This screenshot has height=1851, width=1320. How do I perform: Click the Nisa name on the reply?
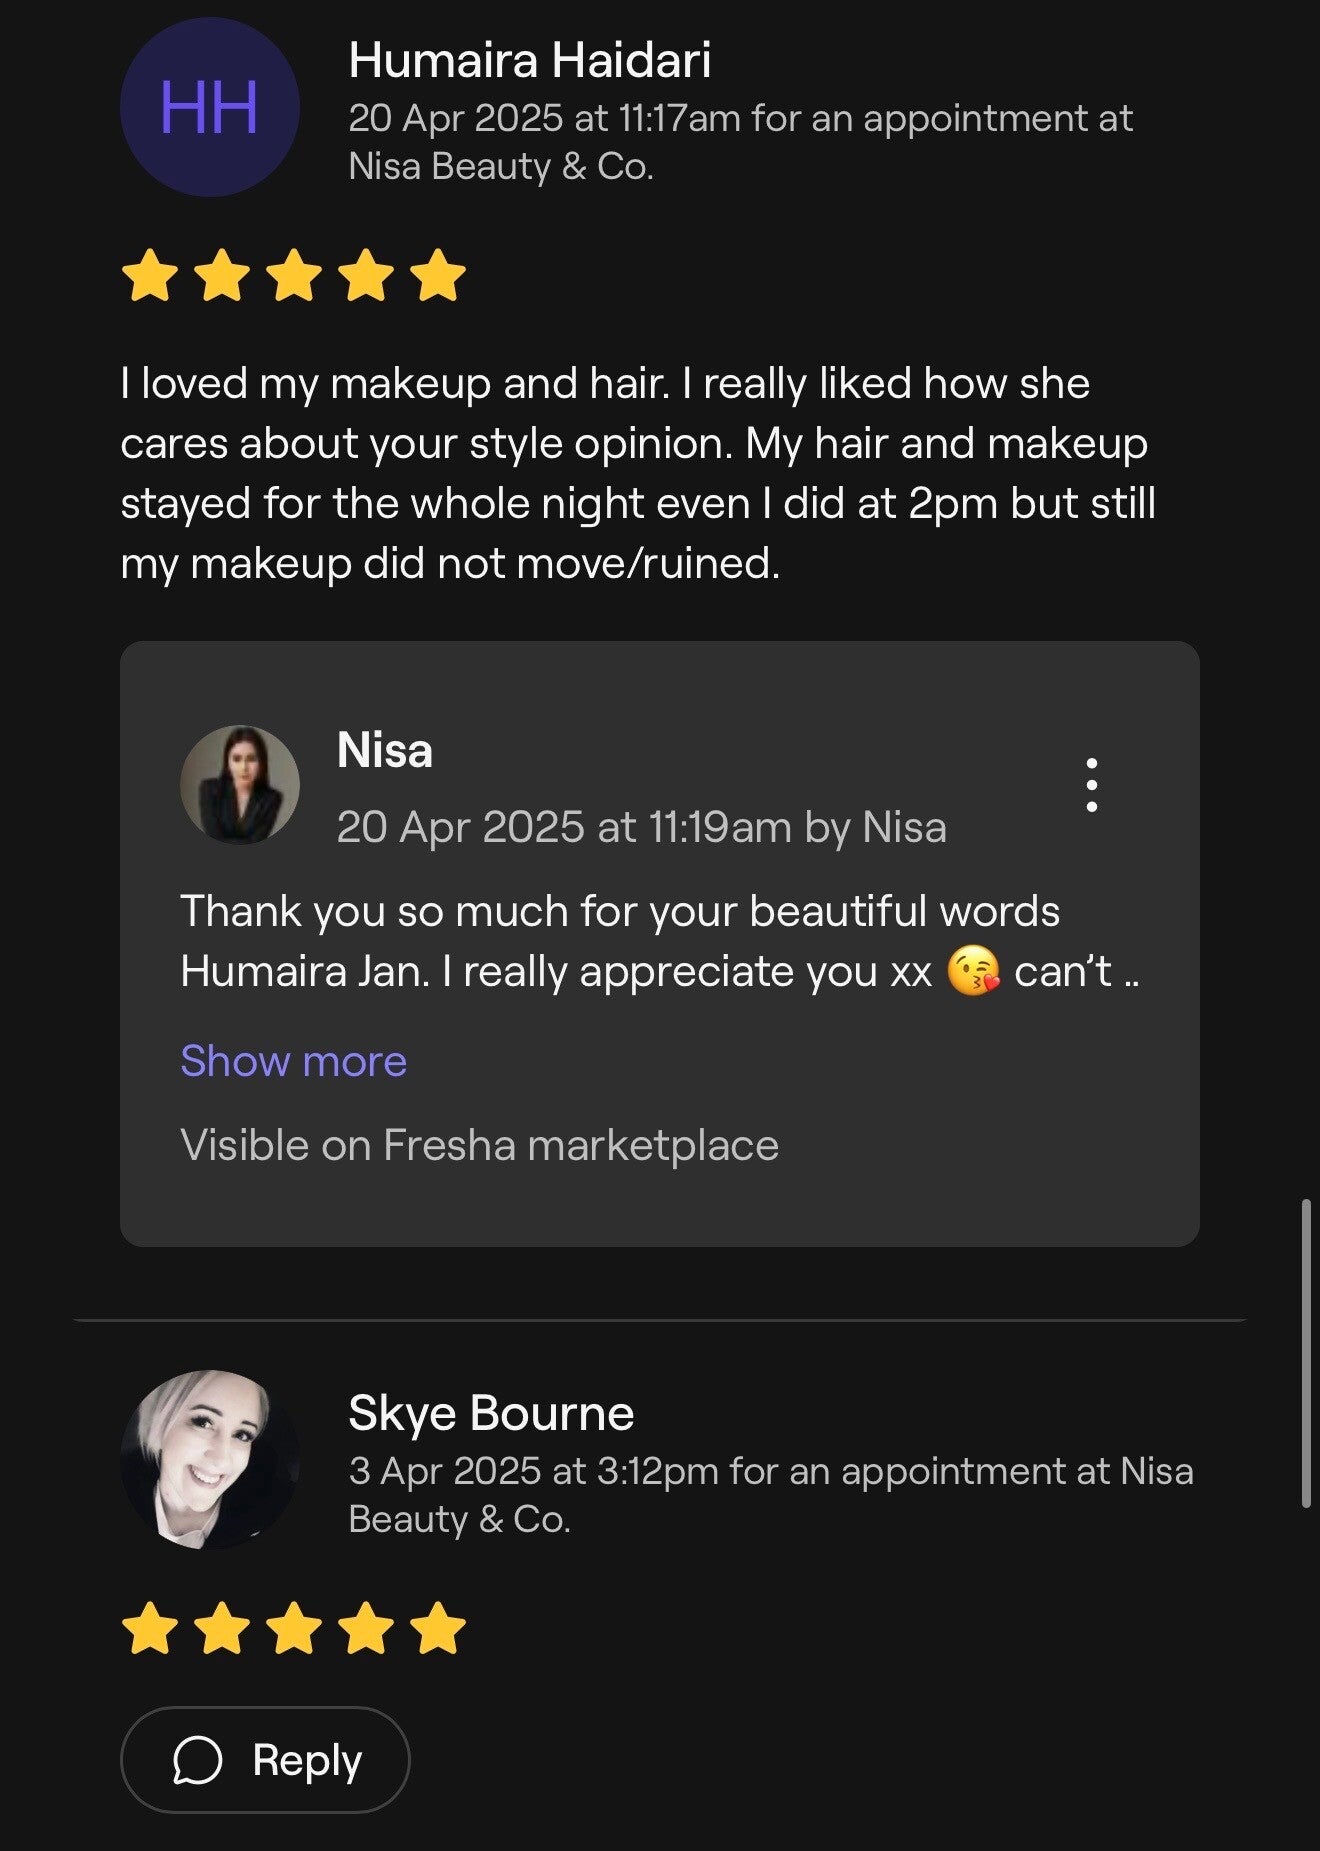coord(385,750)
